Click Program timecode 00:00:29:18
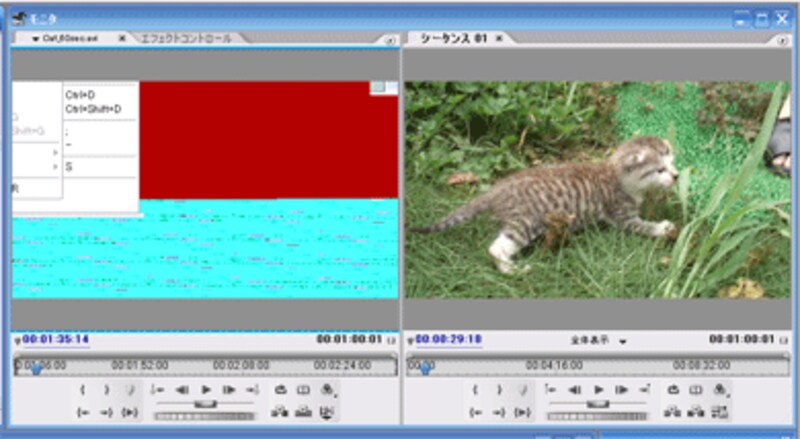Viewport: 800px width, 439px height. pyautogui.click(x=448, y=339)
